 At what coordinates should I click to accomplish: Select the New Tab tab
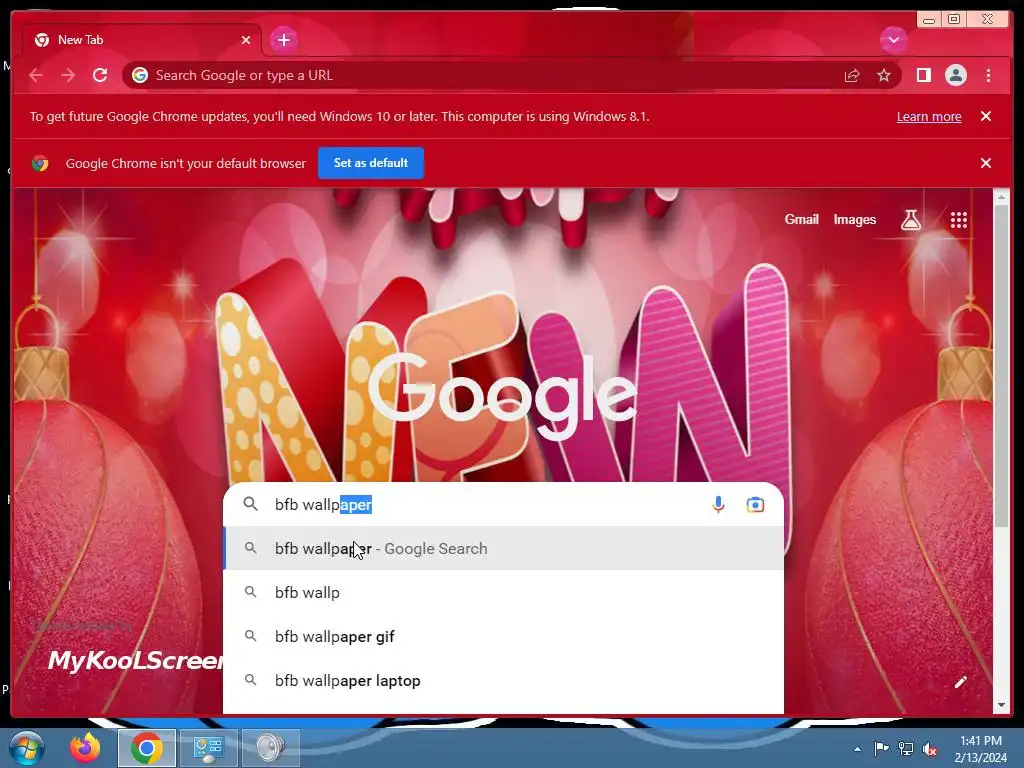pos(142,40)
